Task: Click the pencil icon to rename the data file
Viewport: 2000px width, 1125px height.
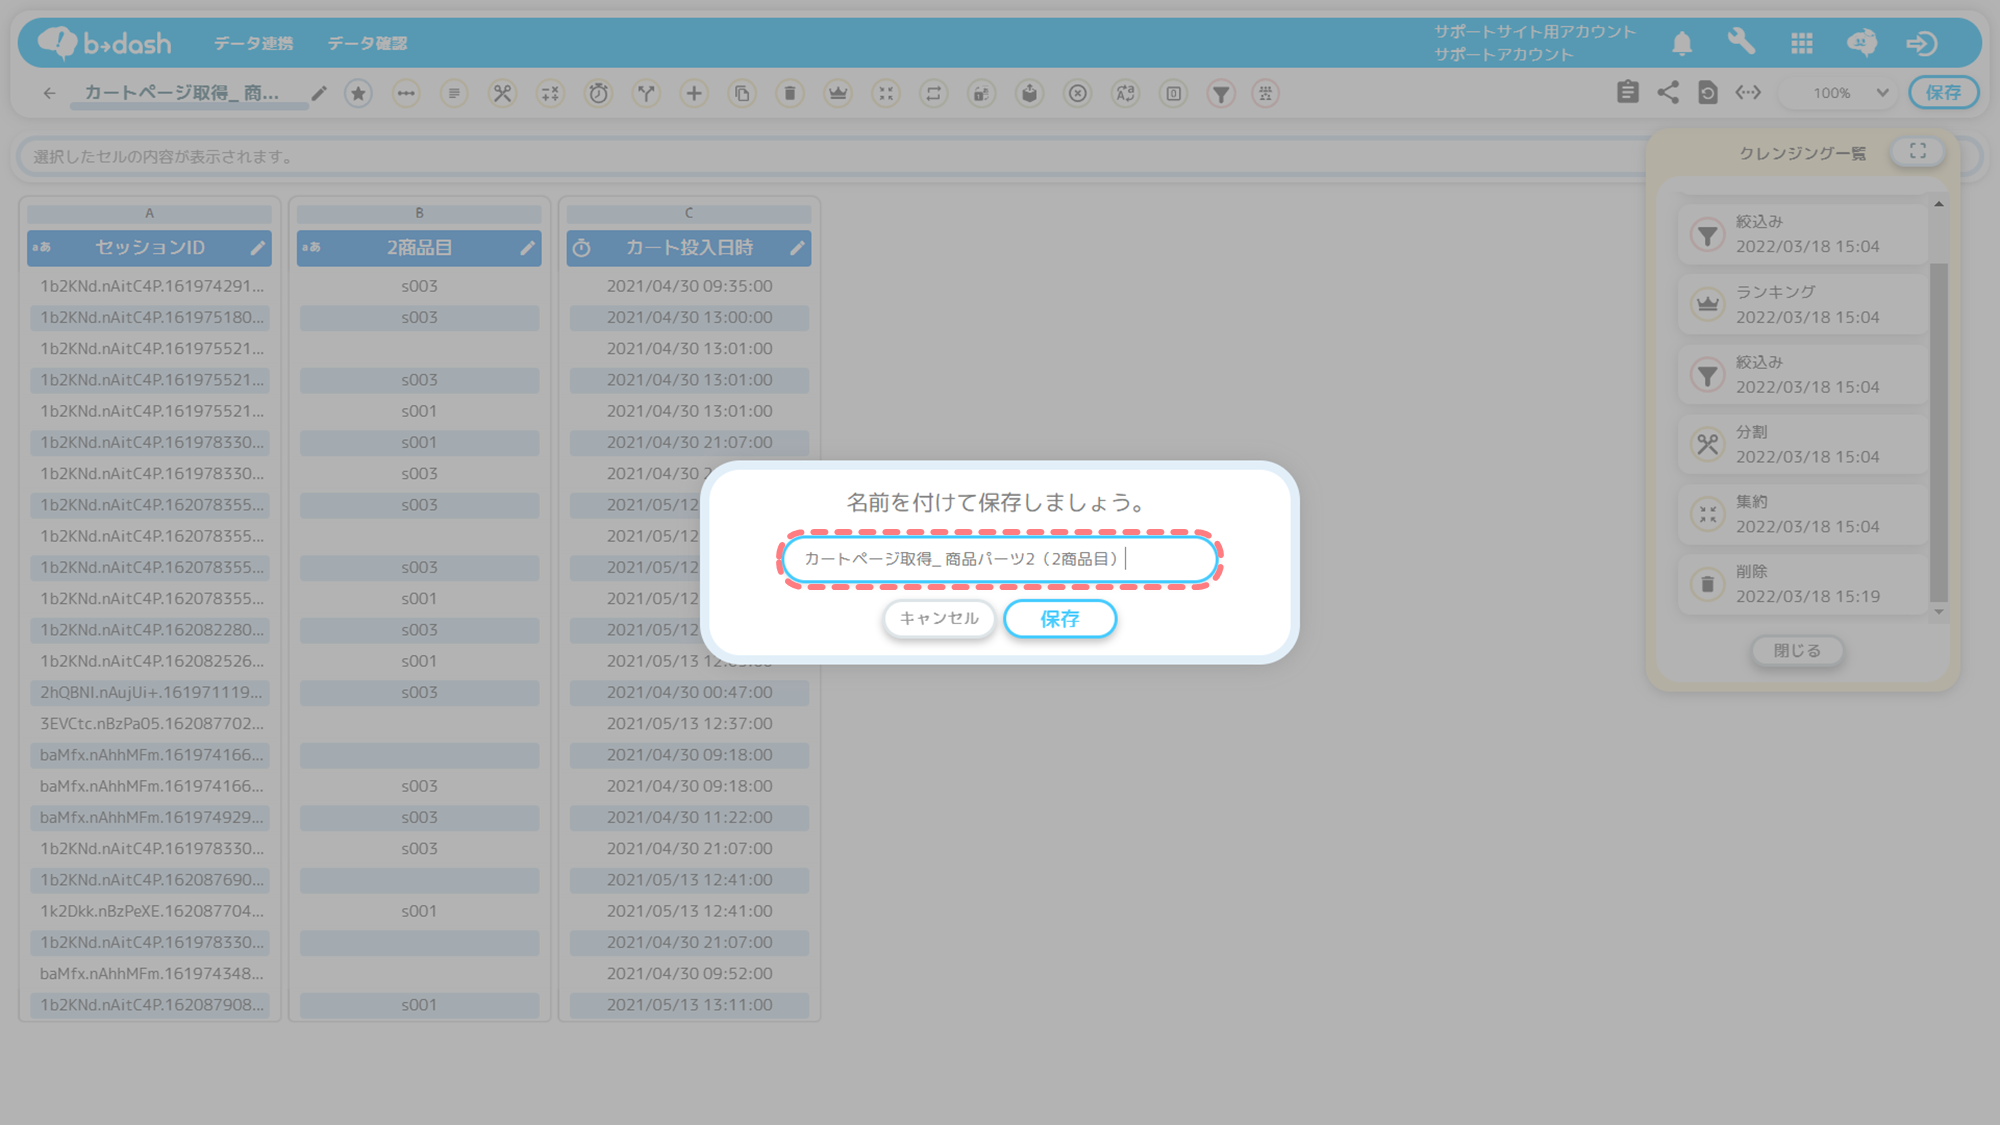Action: point(319,93)
